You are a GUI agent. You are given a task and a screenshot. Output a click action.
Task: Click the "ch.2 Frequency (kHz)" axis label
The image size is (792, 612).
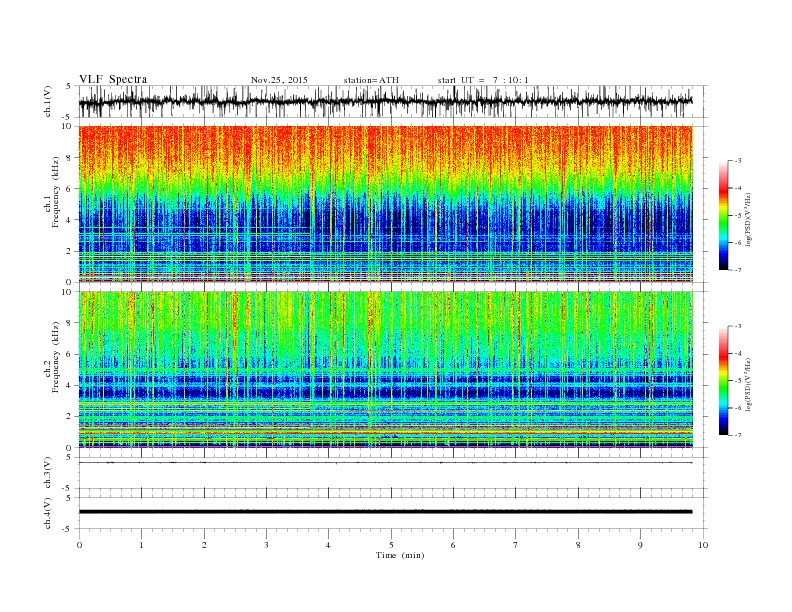(x=52, y=357)
